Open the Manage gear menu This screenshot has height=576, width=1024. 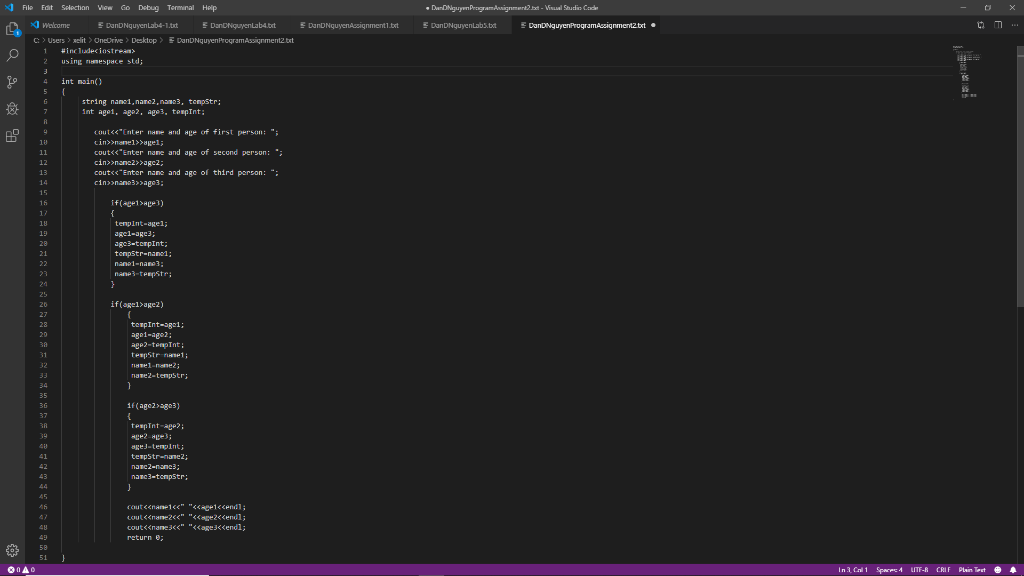(x=12, y=551)
